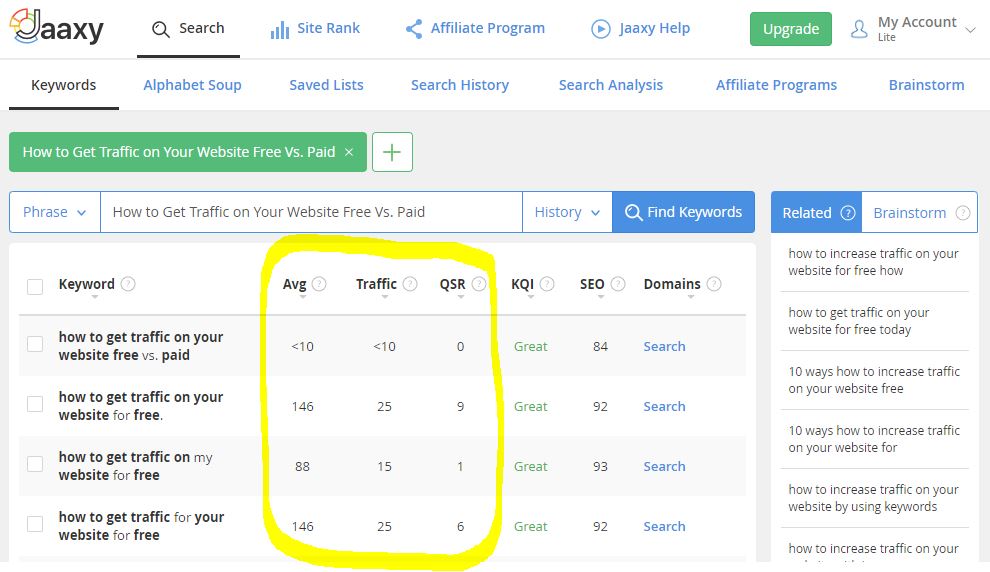Open the History dropdown
The height and width of the screenshot is (572, 990).
click(x=567, y=212)
